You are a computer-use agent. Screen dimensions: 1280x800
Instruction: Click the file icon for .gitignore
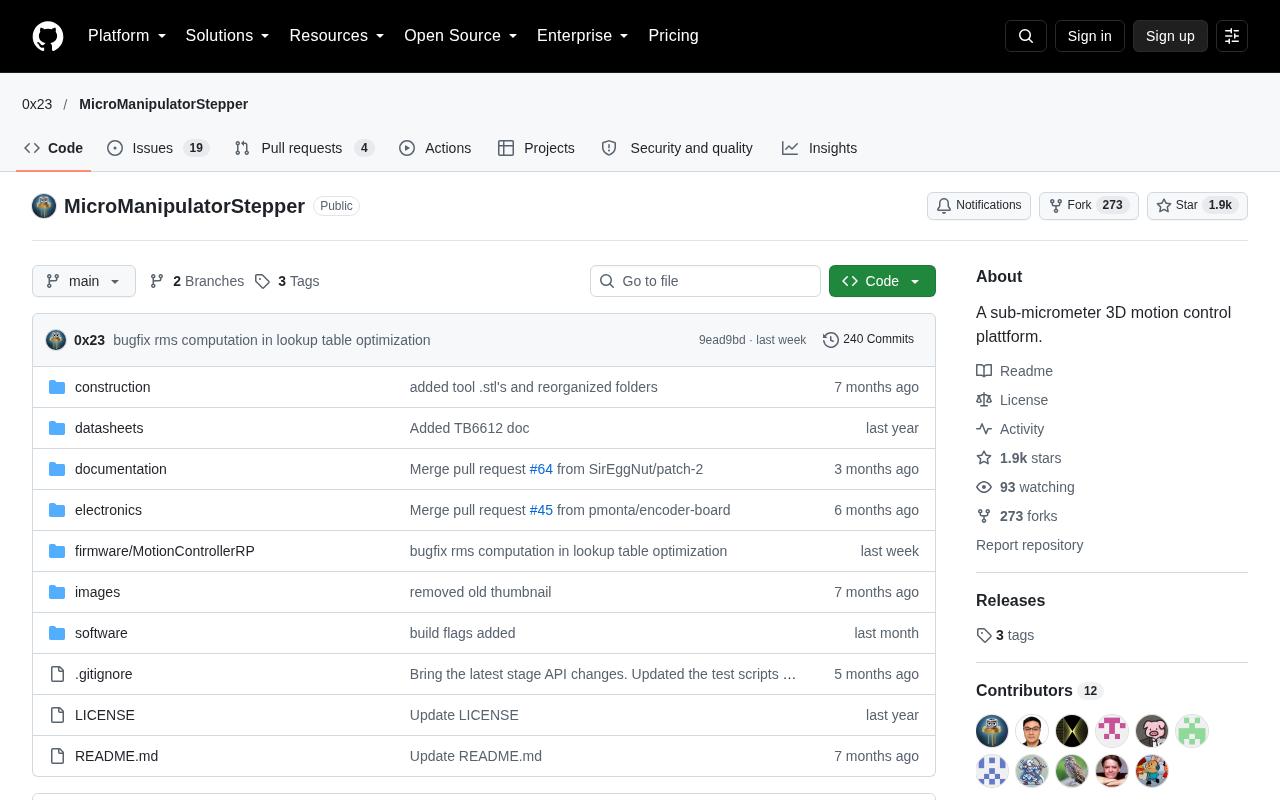click(57, 674)
